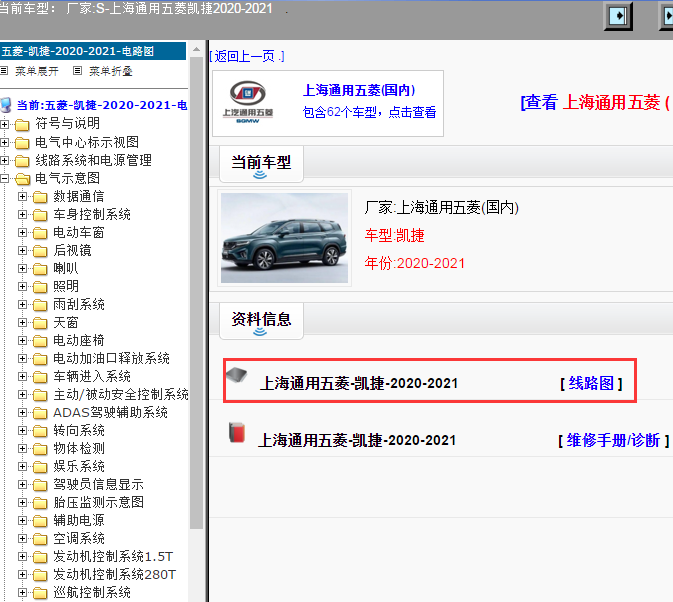This screenshot has height=602, width=673.
Task: Click folder icon of 电气中心标示视图
Action: 22,143
